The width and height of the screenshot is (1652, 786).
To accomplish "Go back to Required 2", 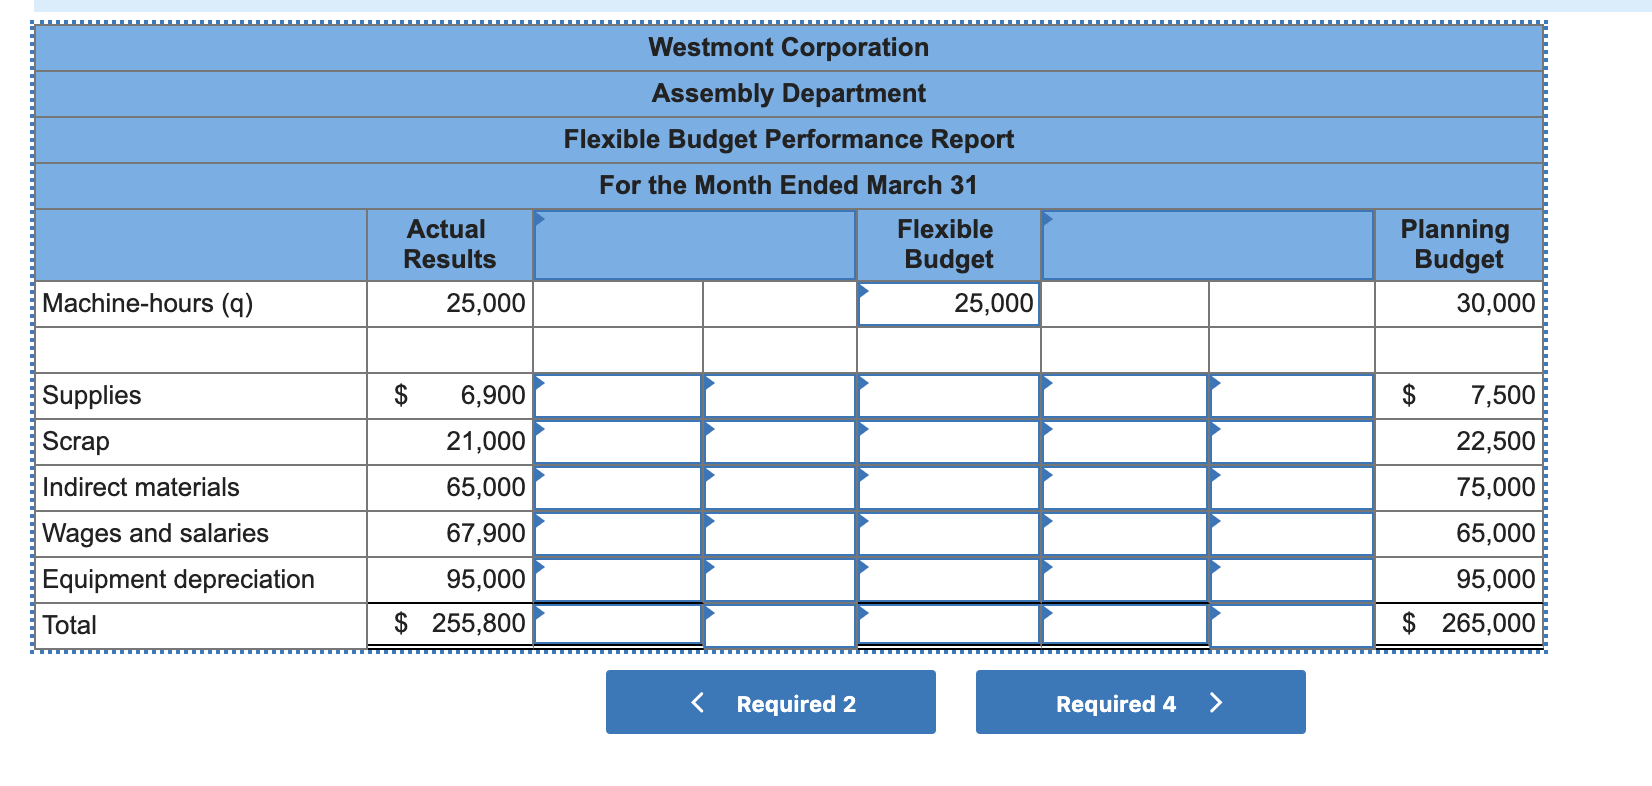I will pos(771,702).
